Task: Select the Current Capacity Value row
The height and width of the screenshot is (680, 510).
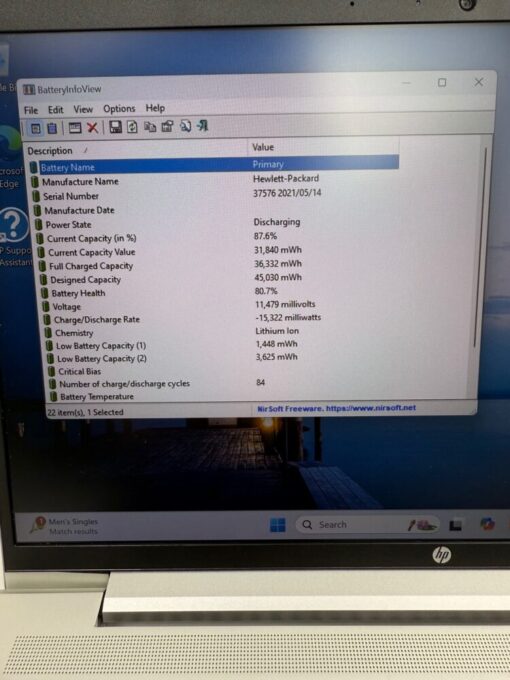Action: pyautogui.click(x=218, y=251)
